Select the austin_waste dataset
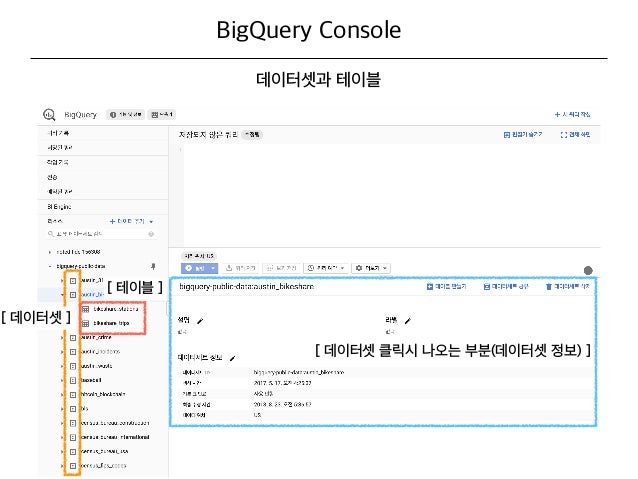Screen dimensions: 638x479 [x=96, y=366]
